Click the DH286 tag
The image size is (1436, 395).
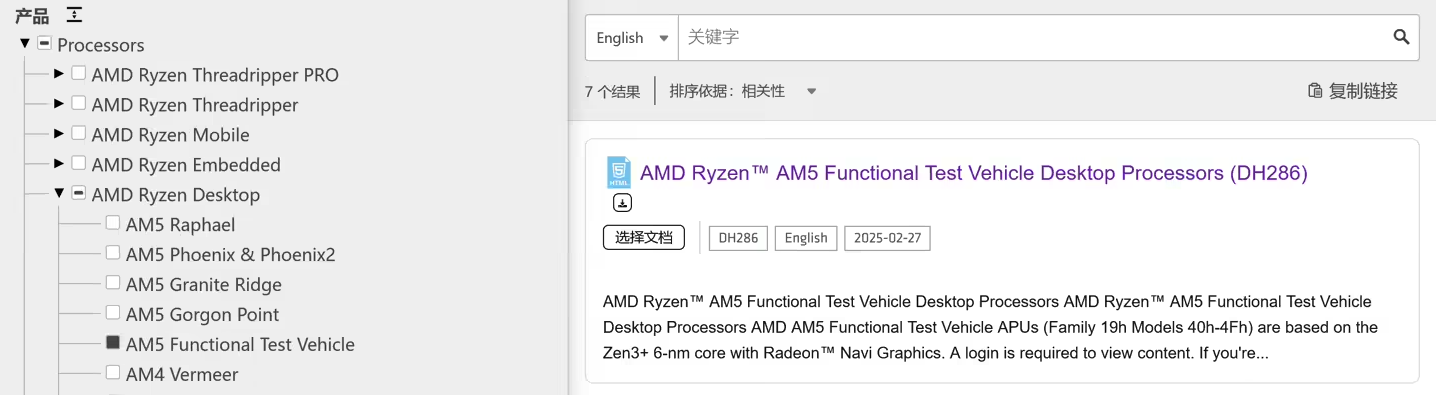(739, 238)
